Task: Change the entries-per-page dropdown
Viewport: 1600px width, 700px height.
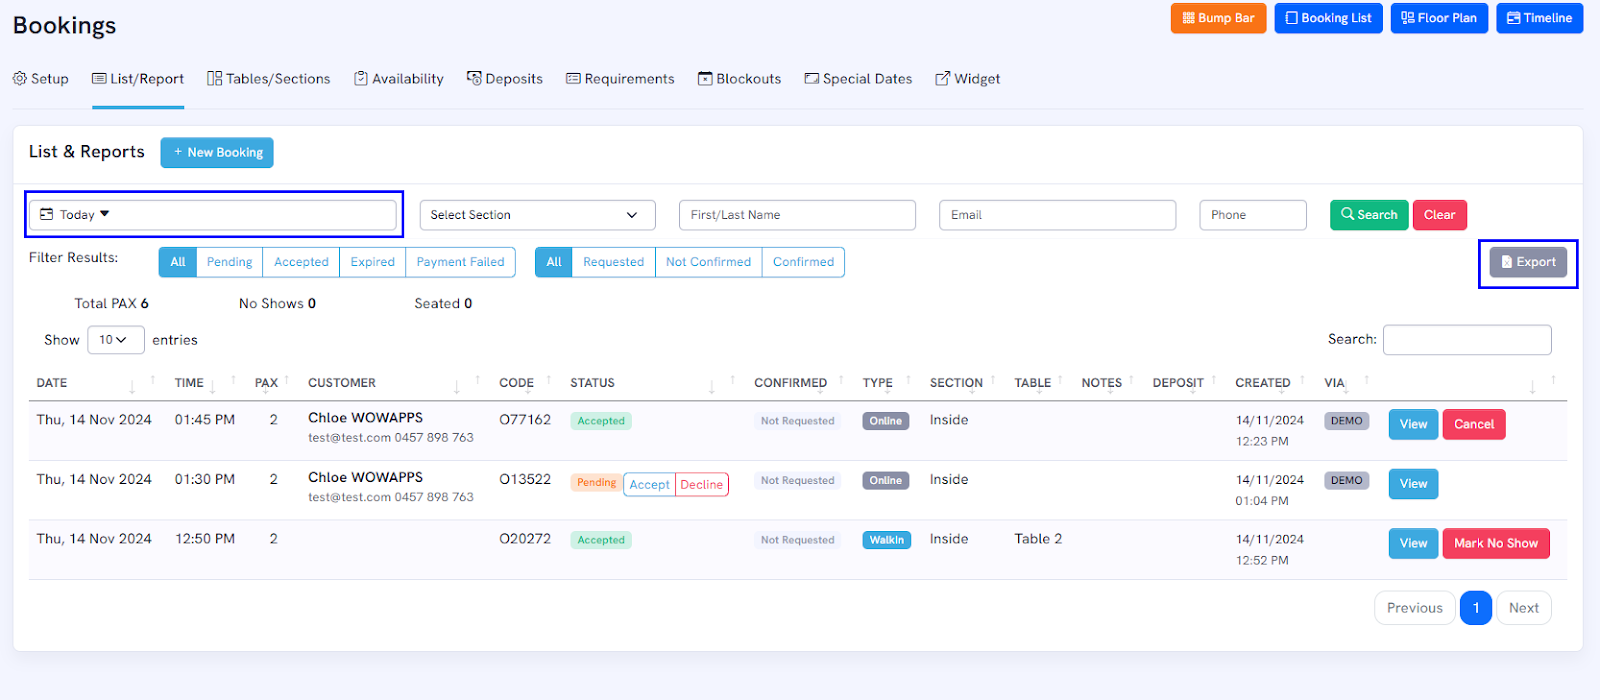Action: tap(115, 340)
